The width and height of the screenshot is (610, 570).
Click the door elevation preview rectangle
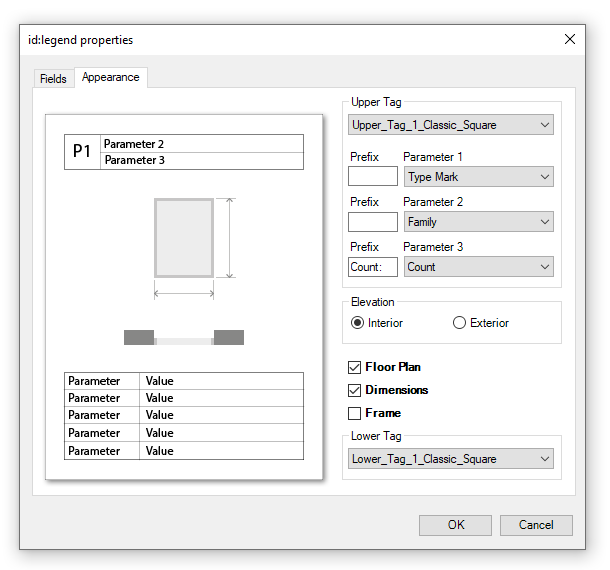183,237
